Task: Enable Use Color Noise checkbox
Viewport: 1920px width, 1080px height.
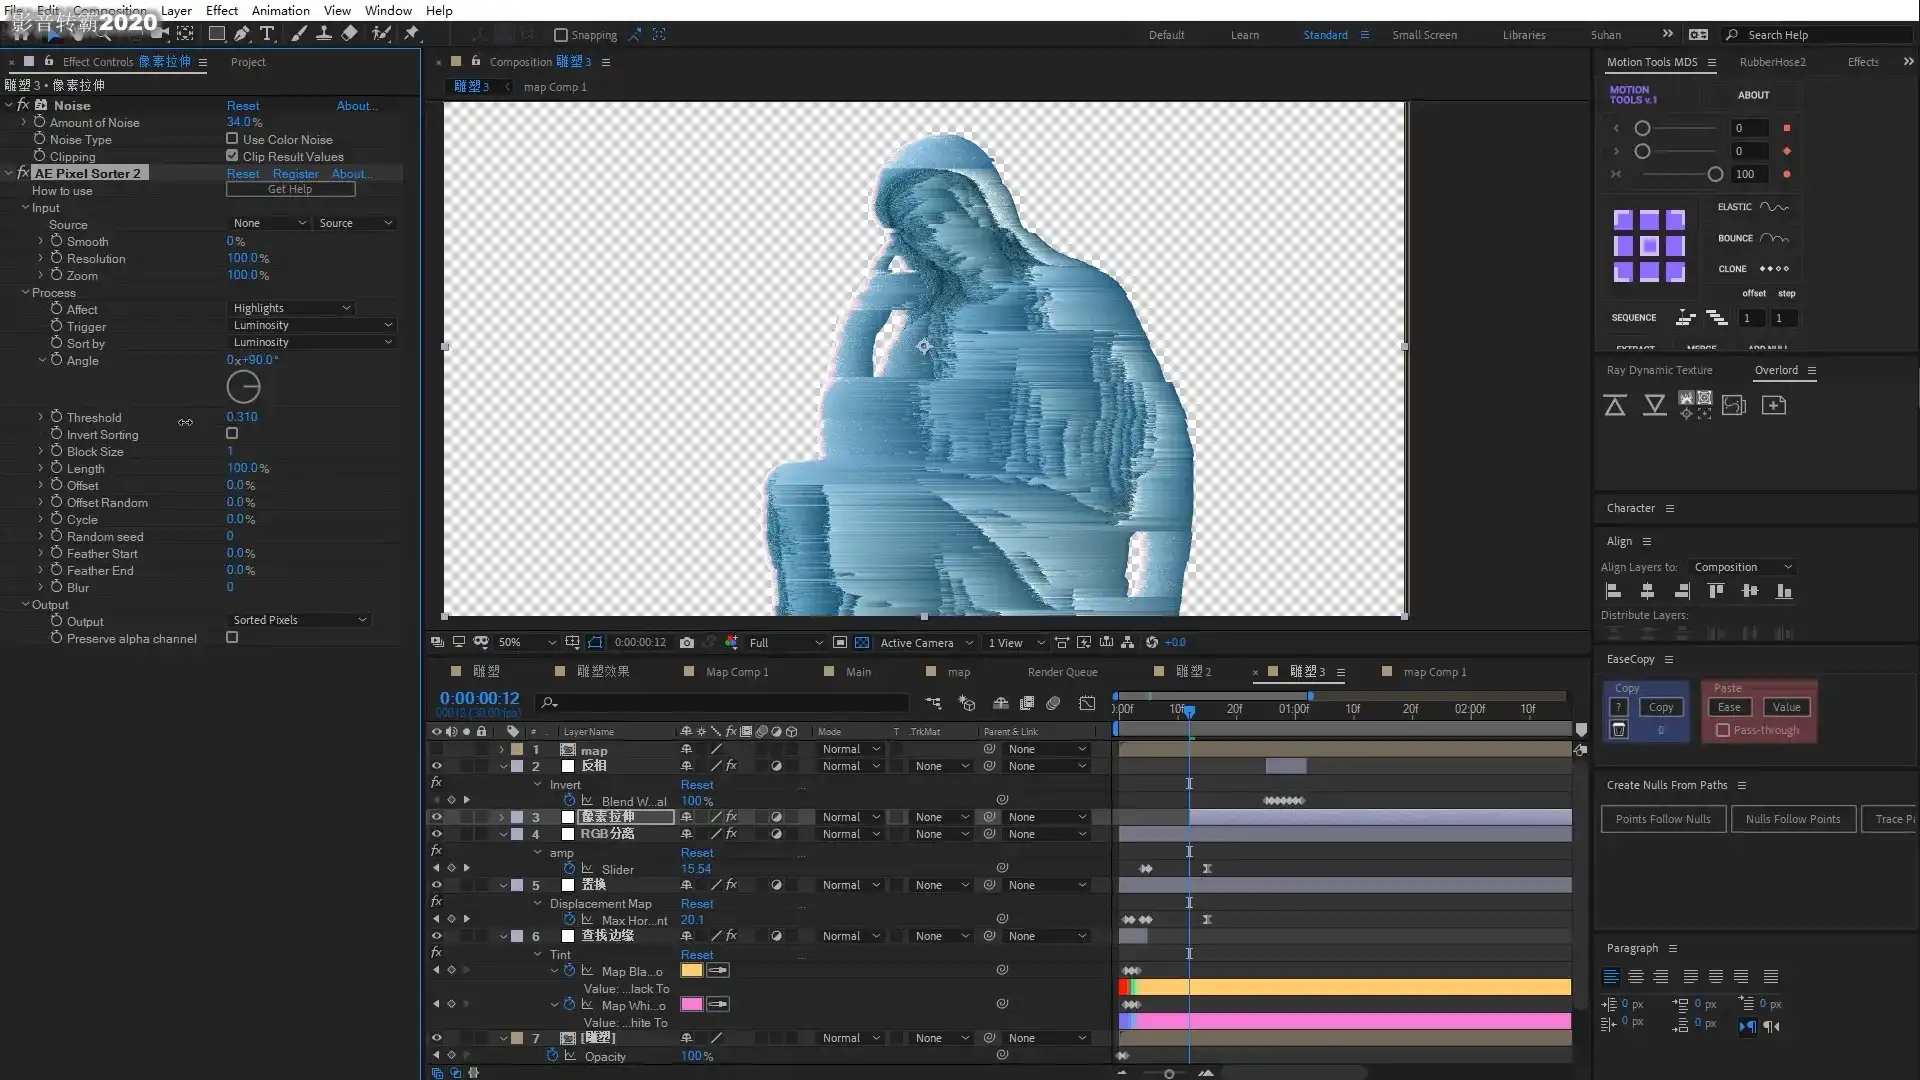Action: pyautogui.click(x=232, y=139)
